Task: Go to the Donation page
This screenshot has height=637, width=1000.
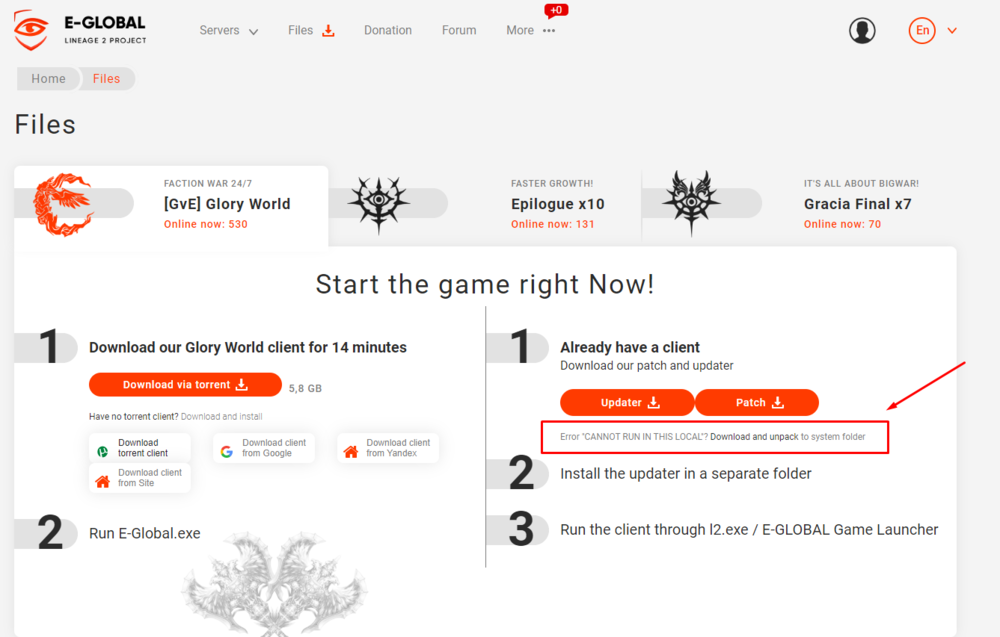Action: point(388,31)
